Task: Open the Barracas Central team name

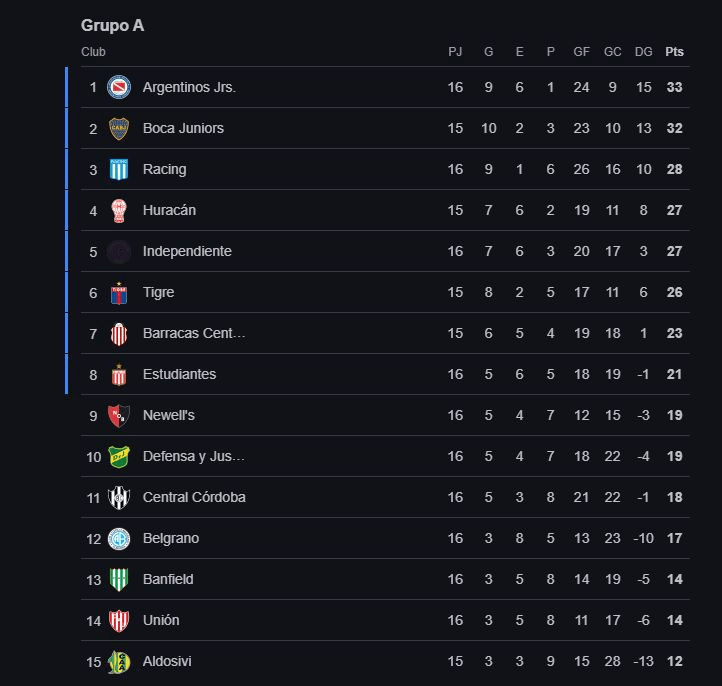Action: click(x=194, y=333)
